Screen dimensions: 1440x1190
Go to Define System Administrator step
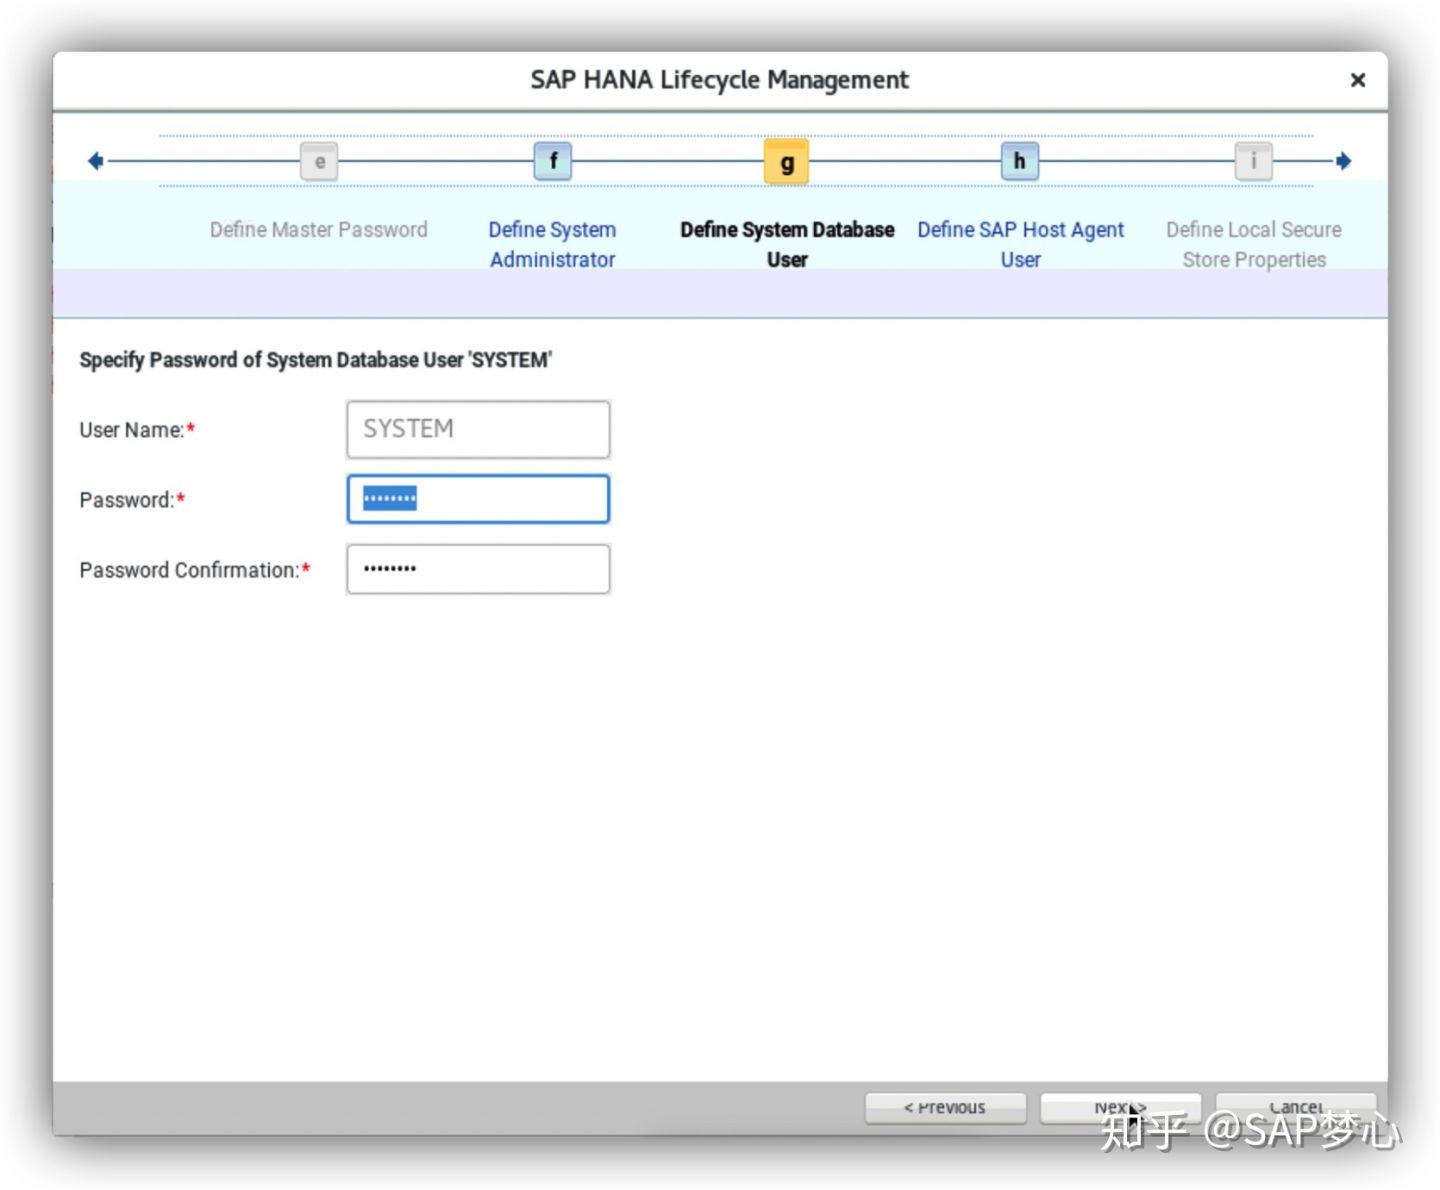552,244
